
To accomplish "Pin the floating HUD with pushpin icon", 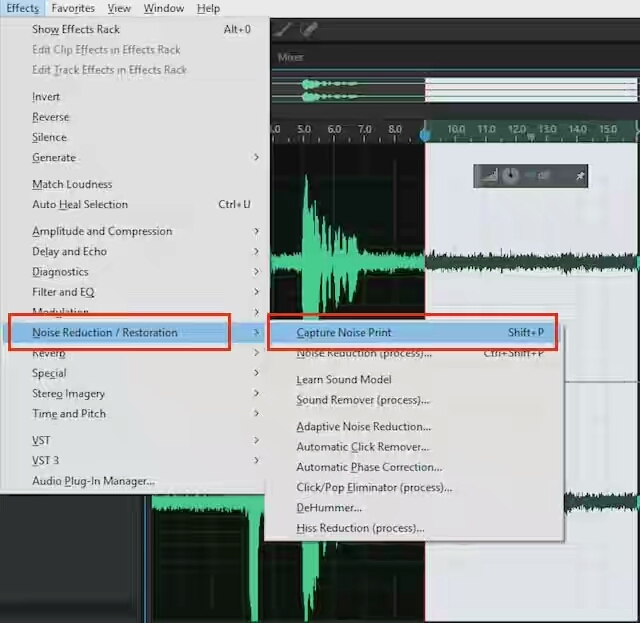I will click(x=580, y=176).
